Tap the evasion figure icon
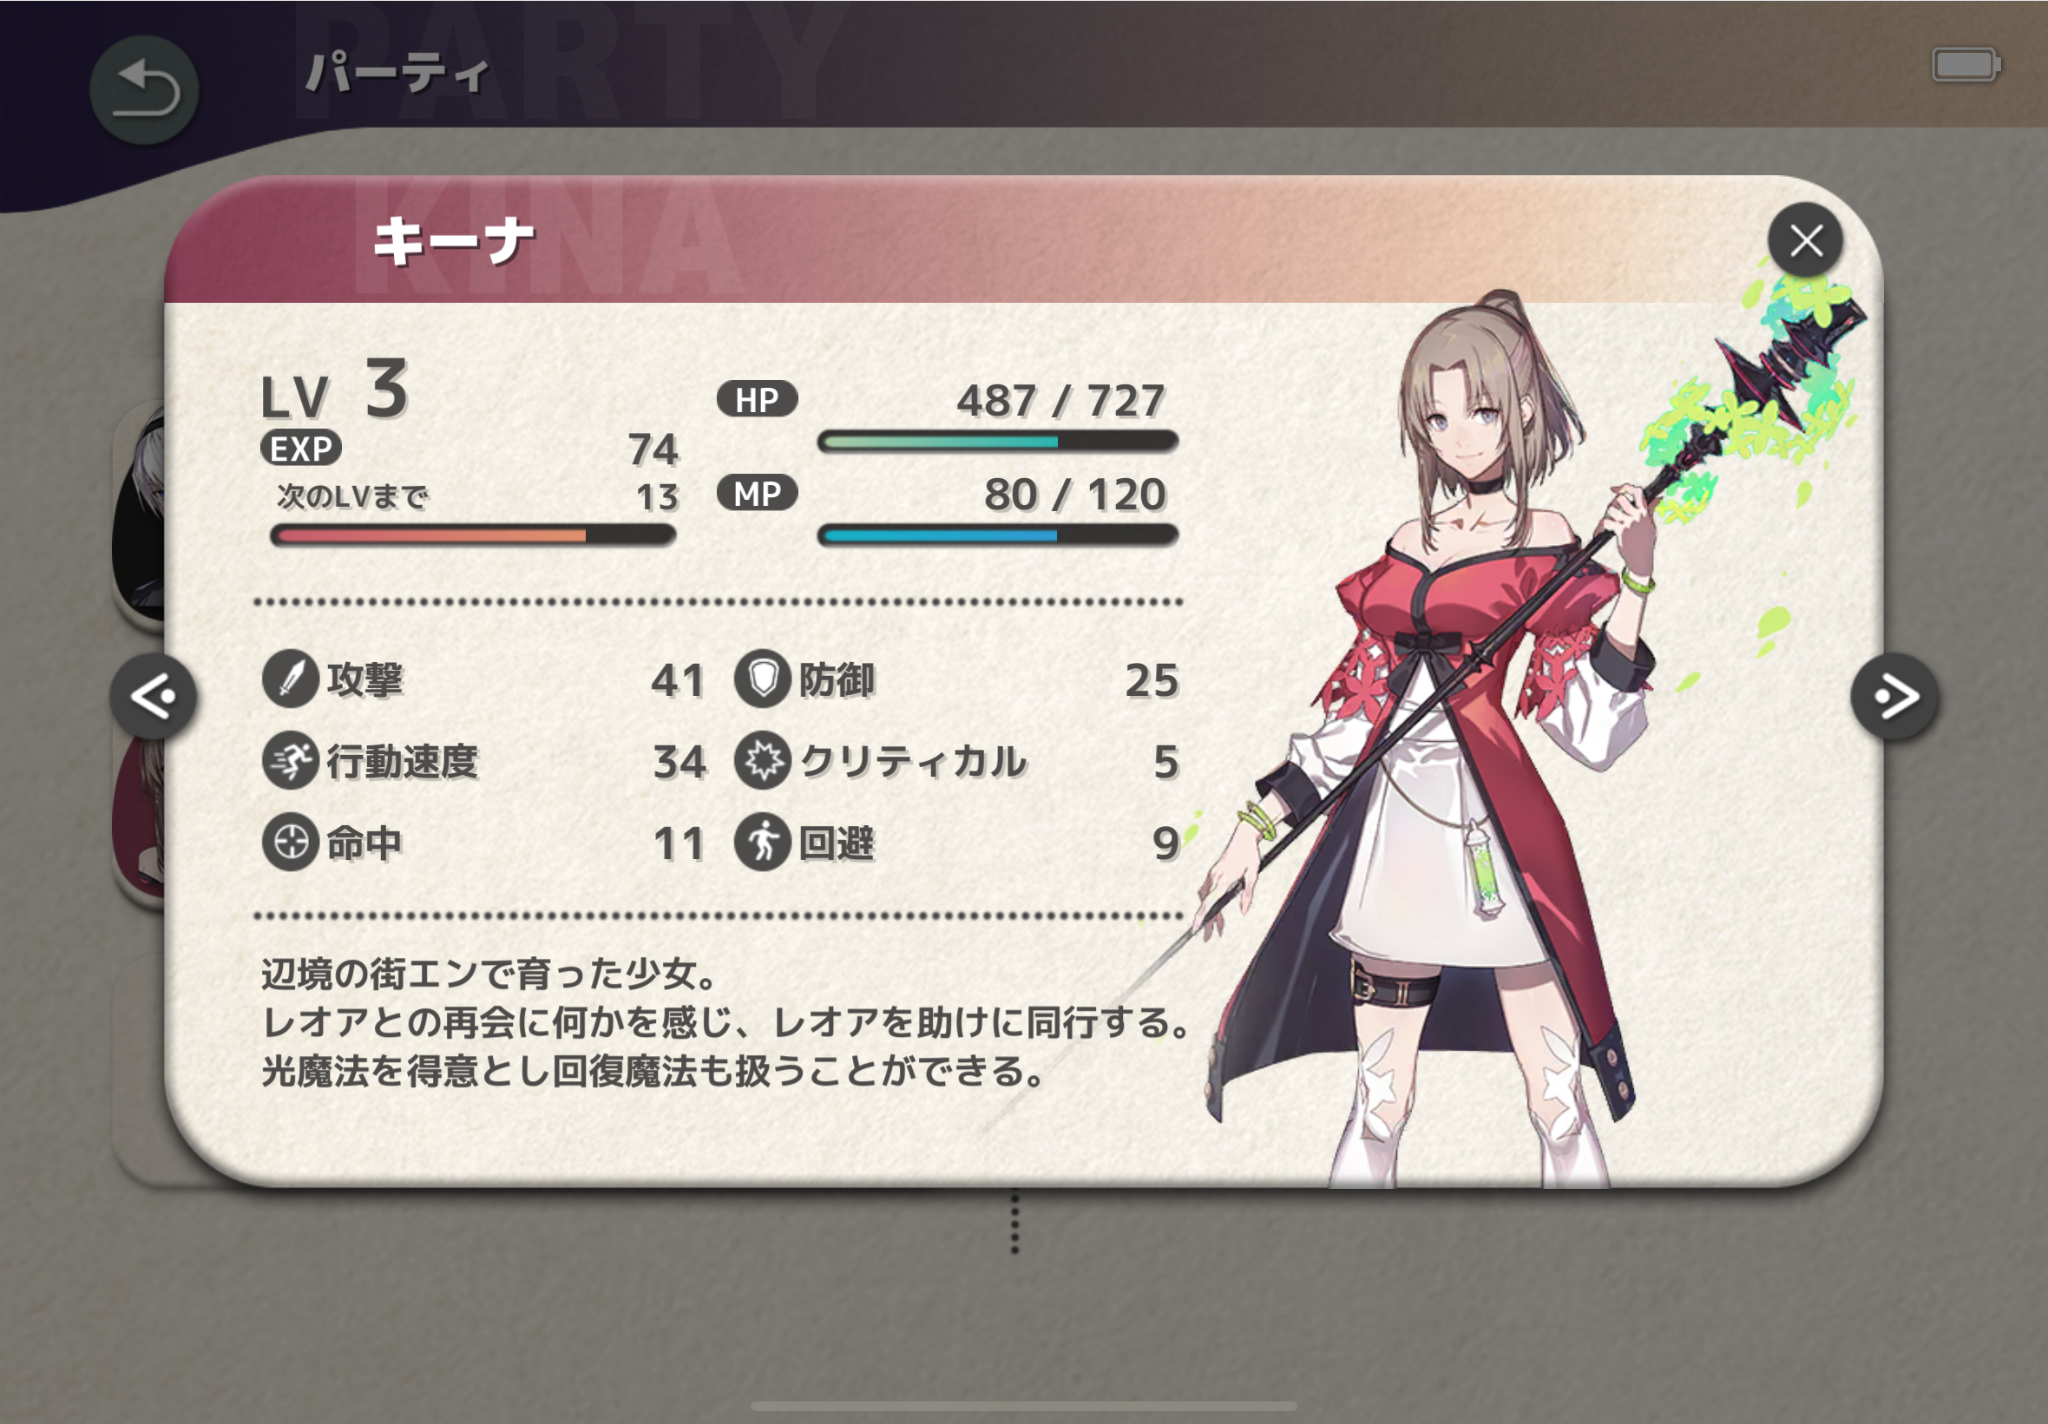The height and width of the screenshot is (1424, 2048). [x=763, y=842]
